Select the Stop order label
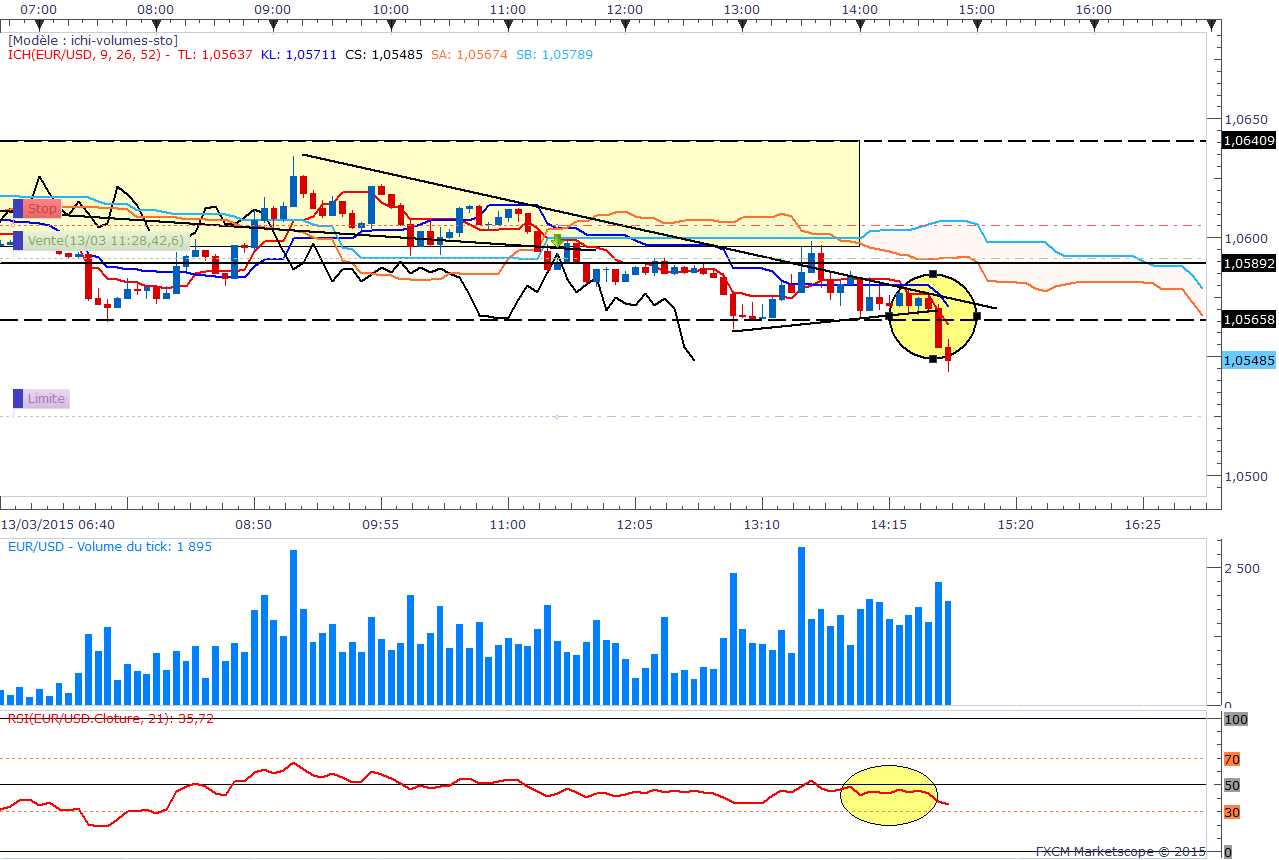Image resolution: width=1279 pixels, height=860 pixels. [x=42, y=208]
